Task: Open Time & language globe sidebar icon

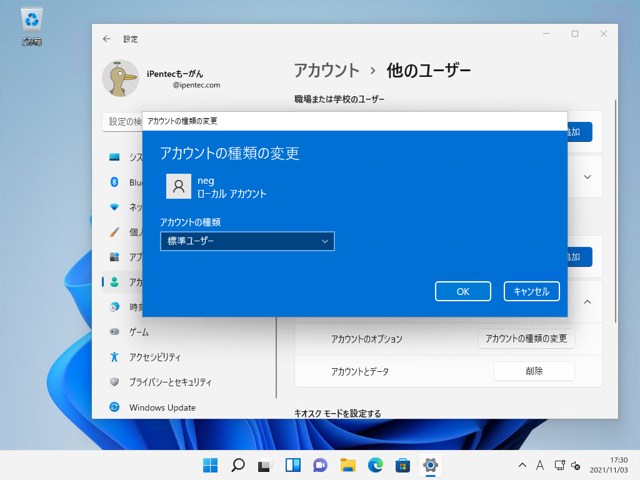Action: tap(114, 307)
